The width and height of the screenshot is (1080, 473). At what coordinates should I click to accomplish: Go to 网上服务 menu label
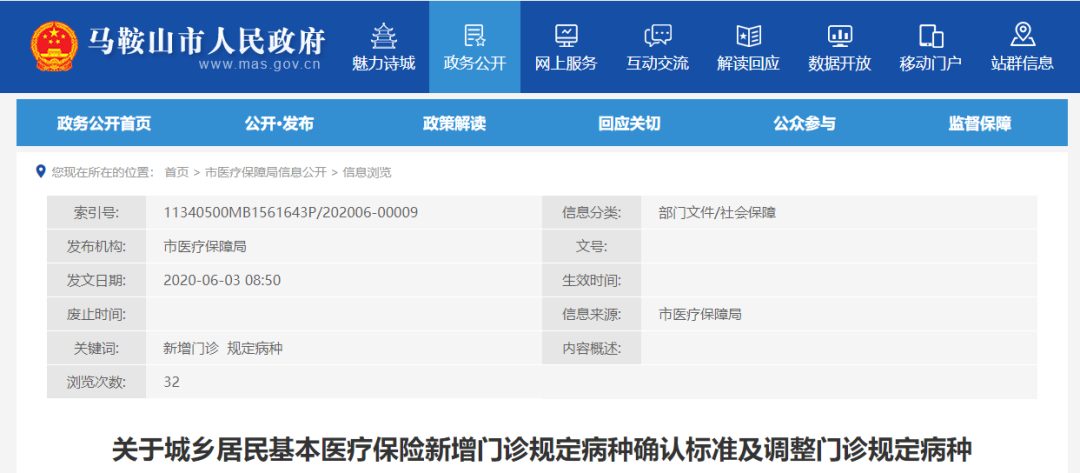565,64
